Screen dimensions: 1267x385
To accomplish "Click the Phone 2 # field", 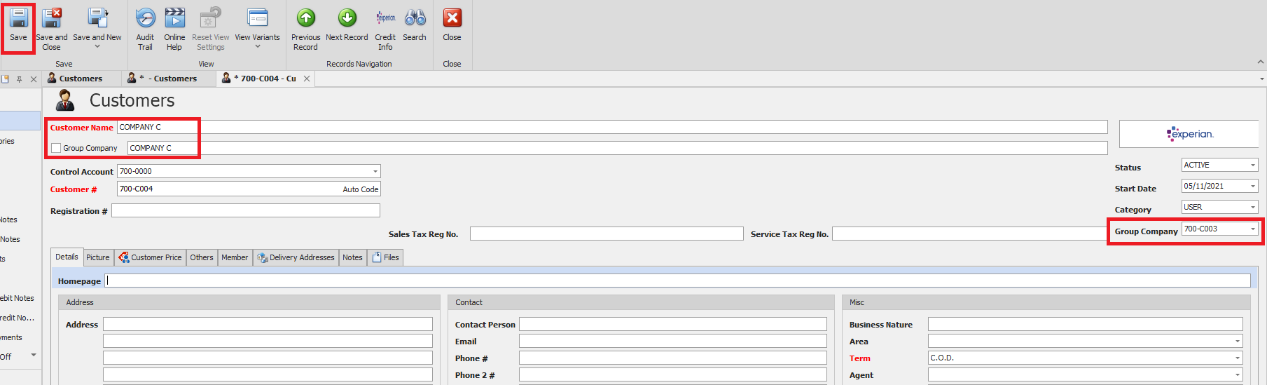I will 673,376.
